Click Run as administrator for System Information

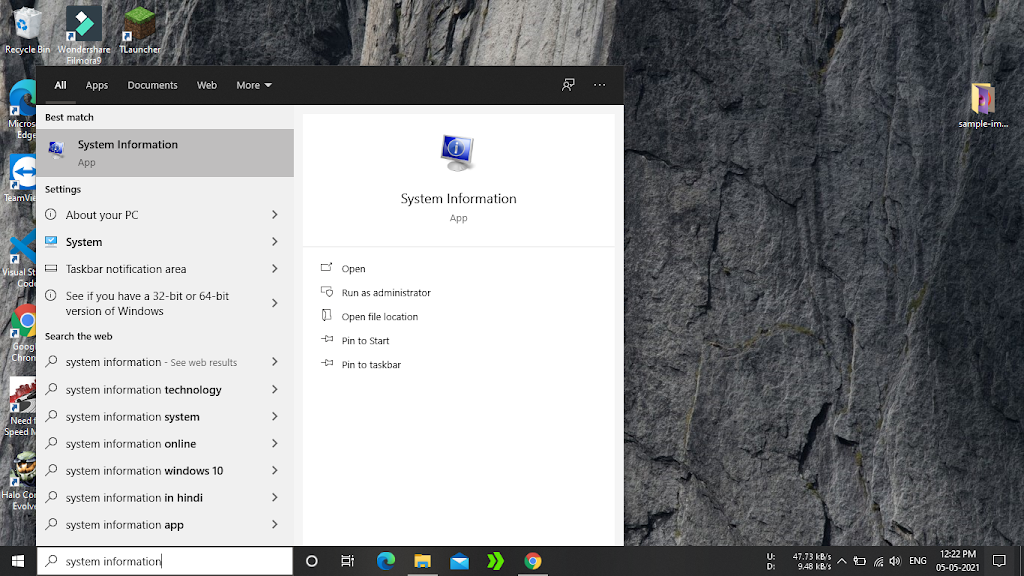coord(385,293)
